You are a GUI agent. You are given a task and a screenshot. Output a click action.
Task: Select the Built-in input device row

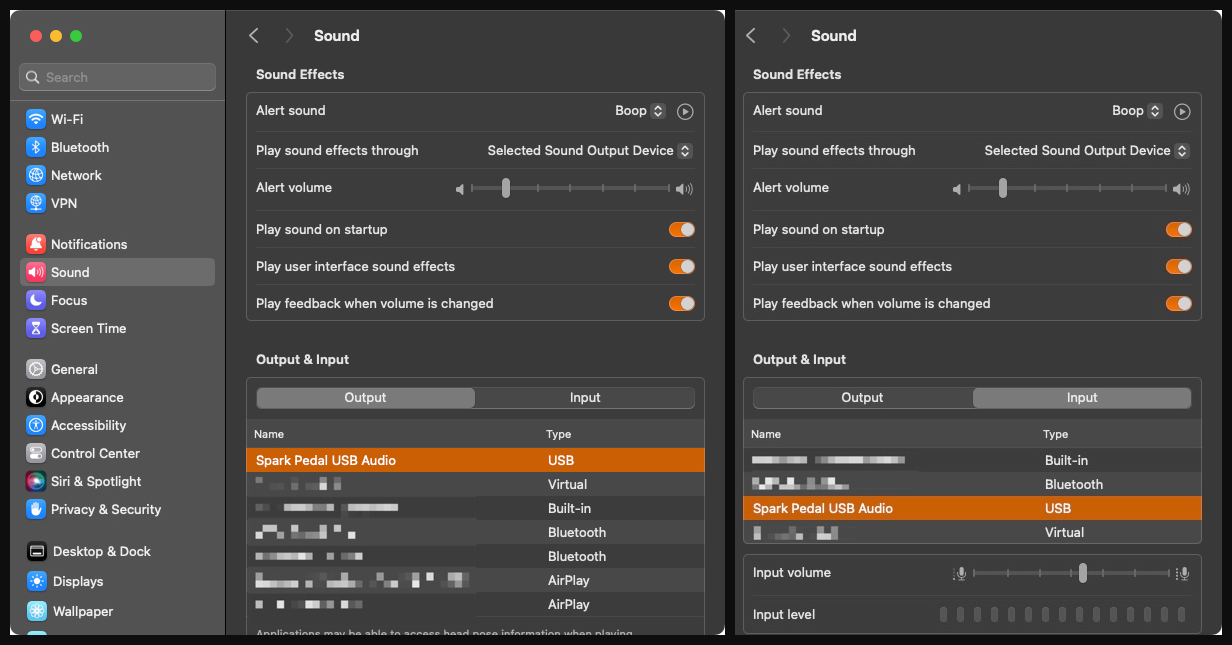(x=973, y=460)
